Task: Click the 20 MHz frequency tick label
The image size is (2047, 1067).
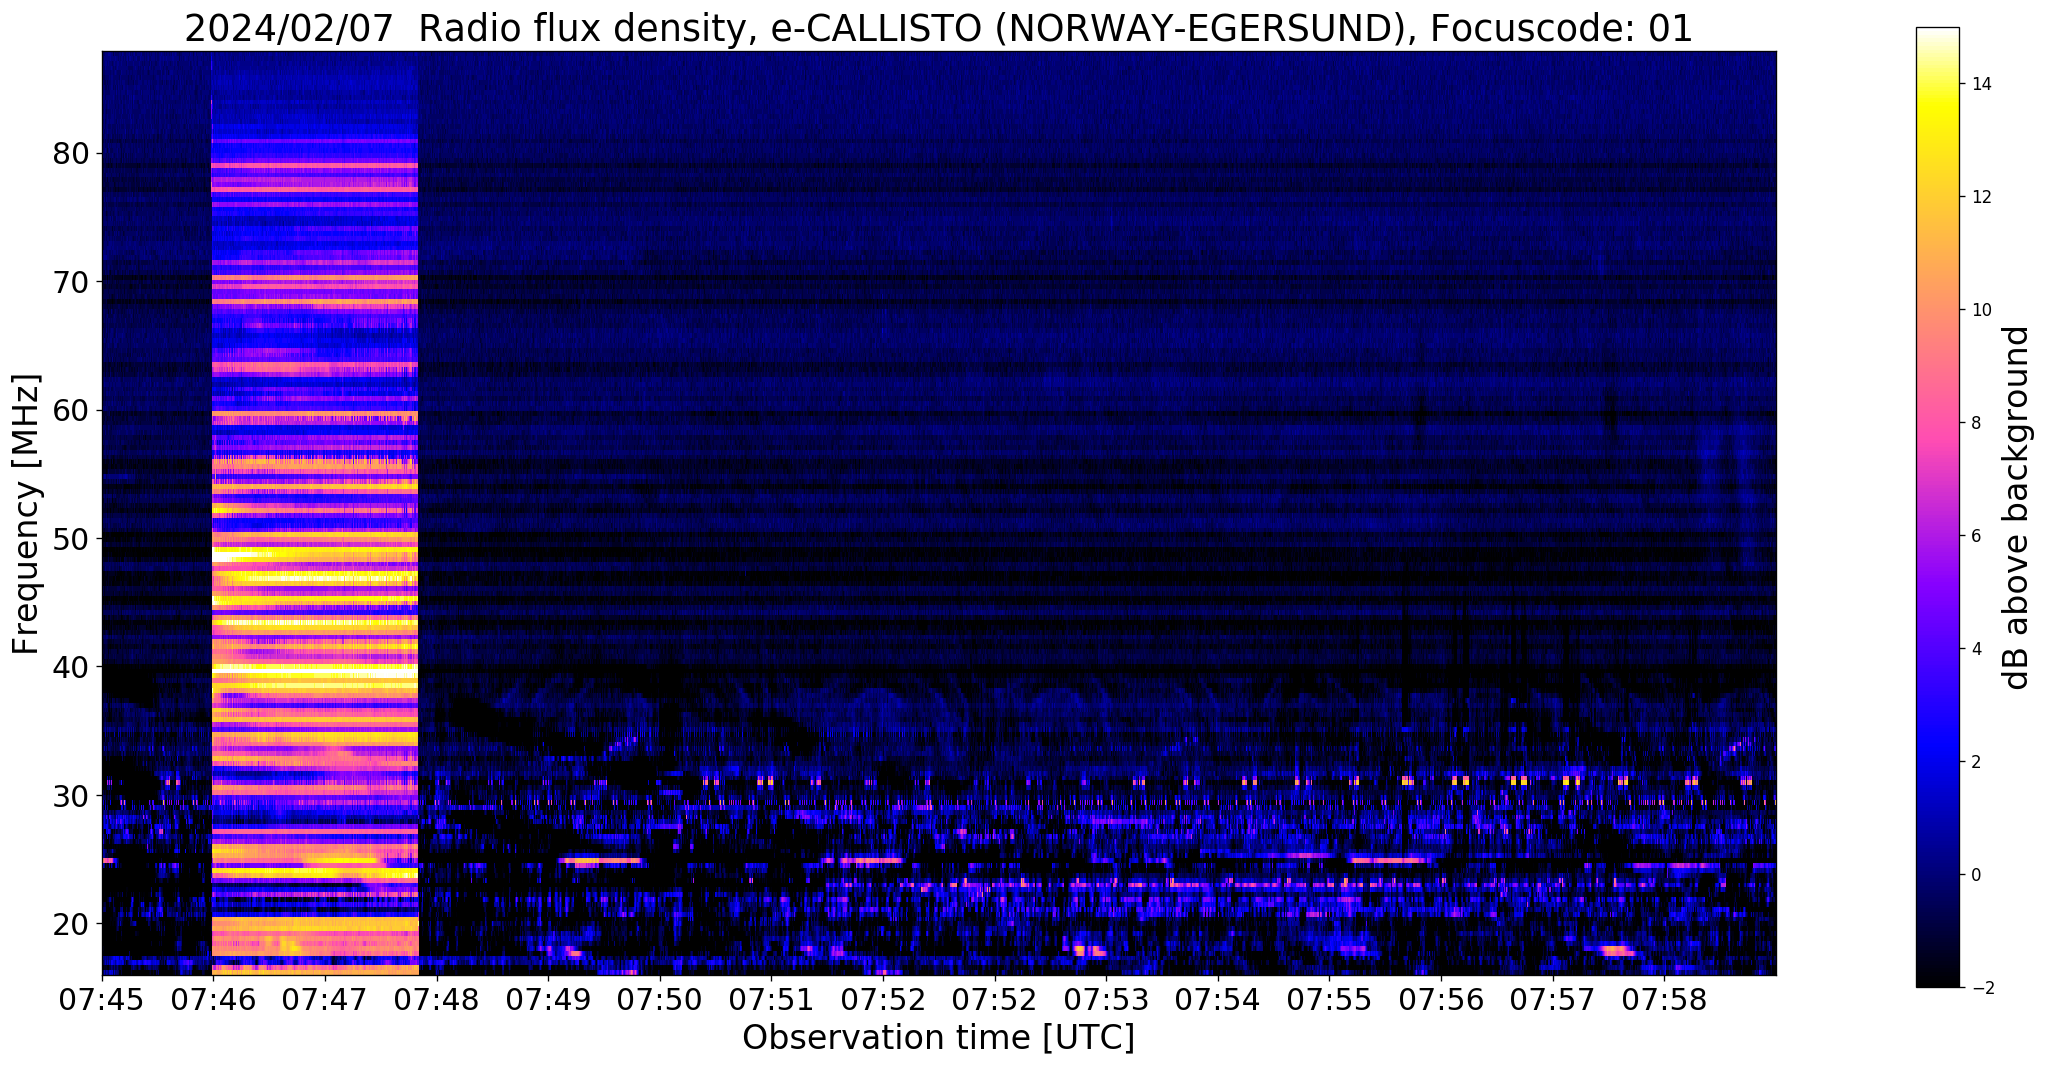Action: 70,924
